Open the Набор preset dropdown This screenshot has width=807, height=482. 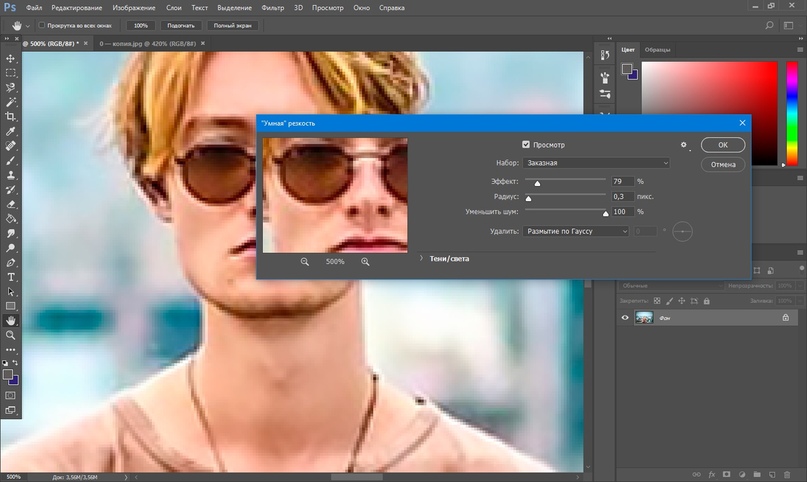[x=596, y=163]
